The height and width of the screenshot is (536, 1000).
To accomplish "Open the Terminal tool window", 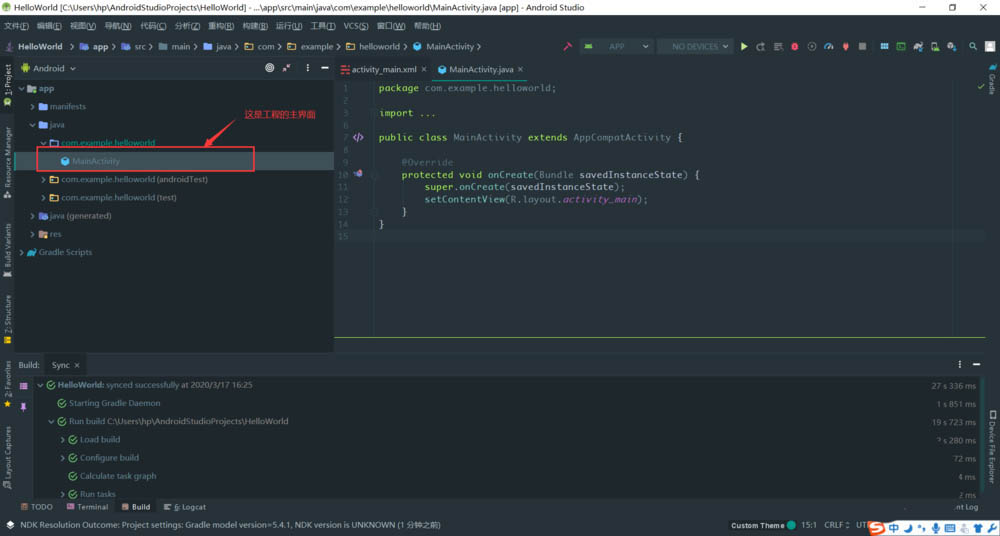I will (87, 507).
